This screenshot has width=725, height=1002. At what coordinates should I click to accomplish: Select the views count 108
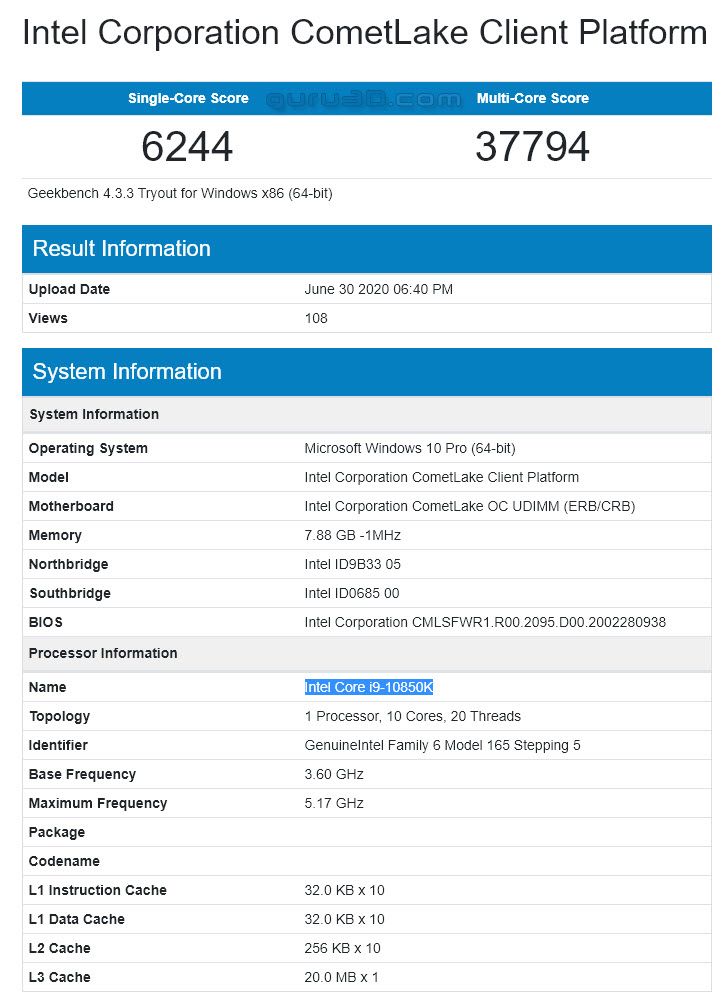316,318
